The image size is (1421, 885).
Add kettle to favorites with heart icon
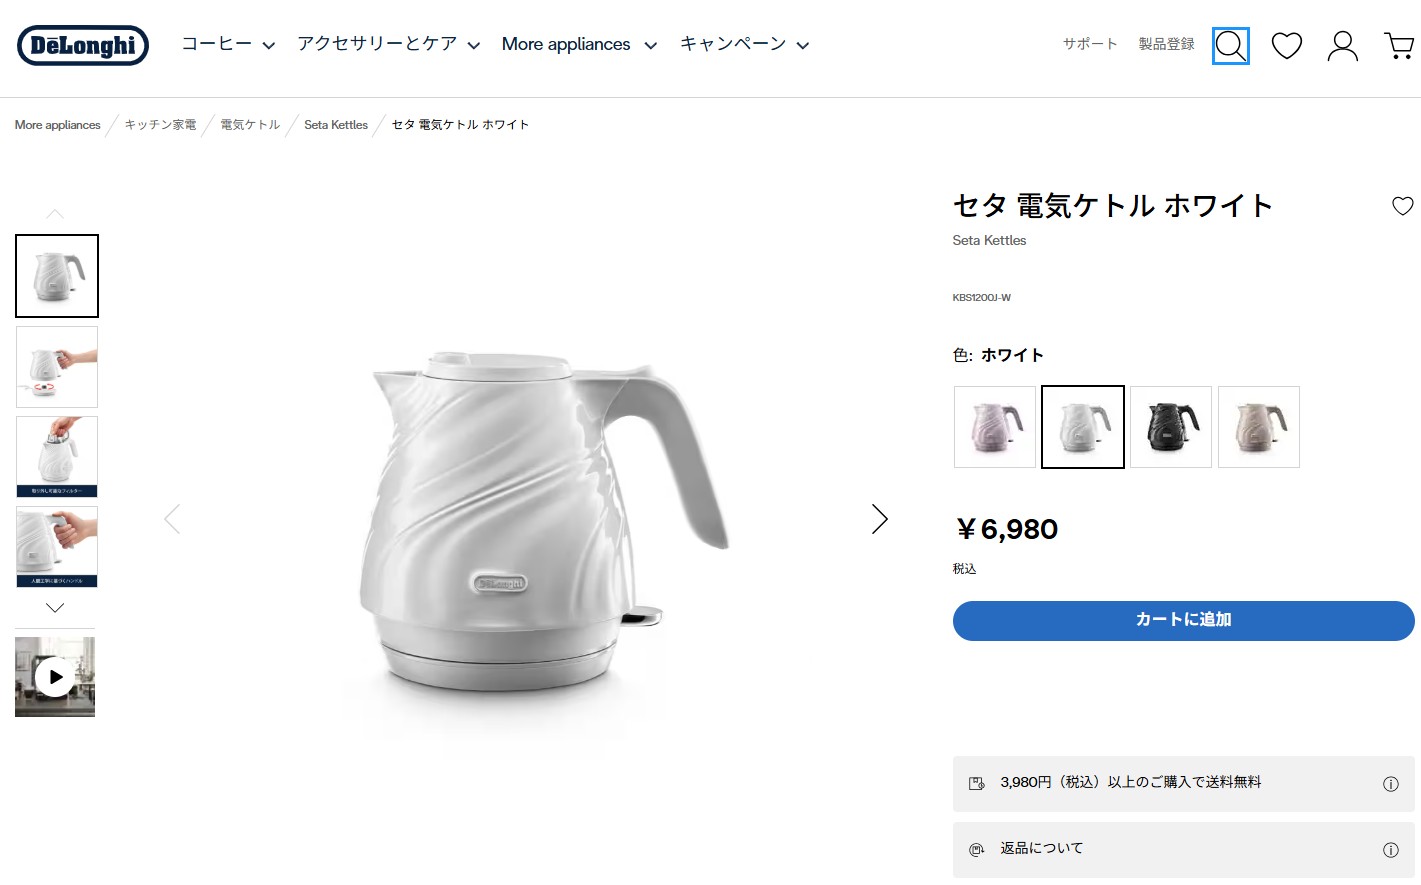click(1402, 206)
